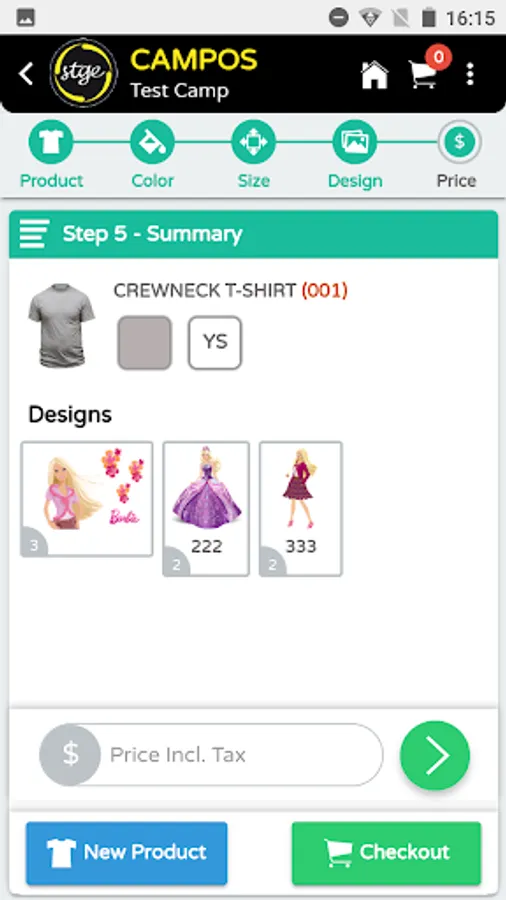
Task: Open the shopping cart icon
Action: click(423, 75)
